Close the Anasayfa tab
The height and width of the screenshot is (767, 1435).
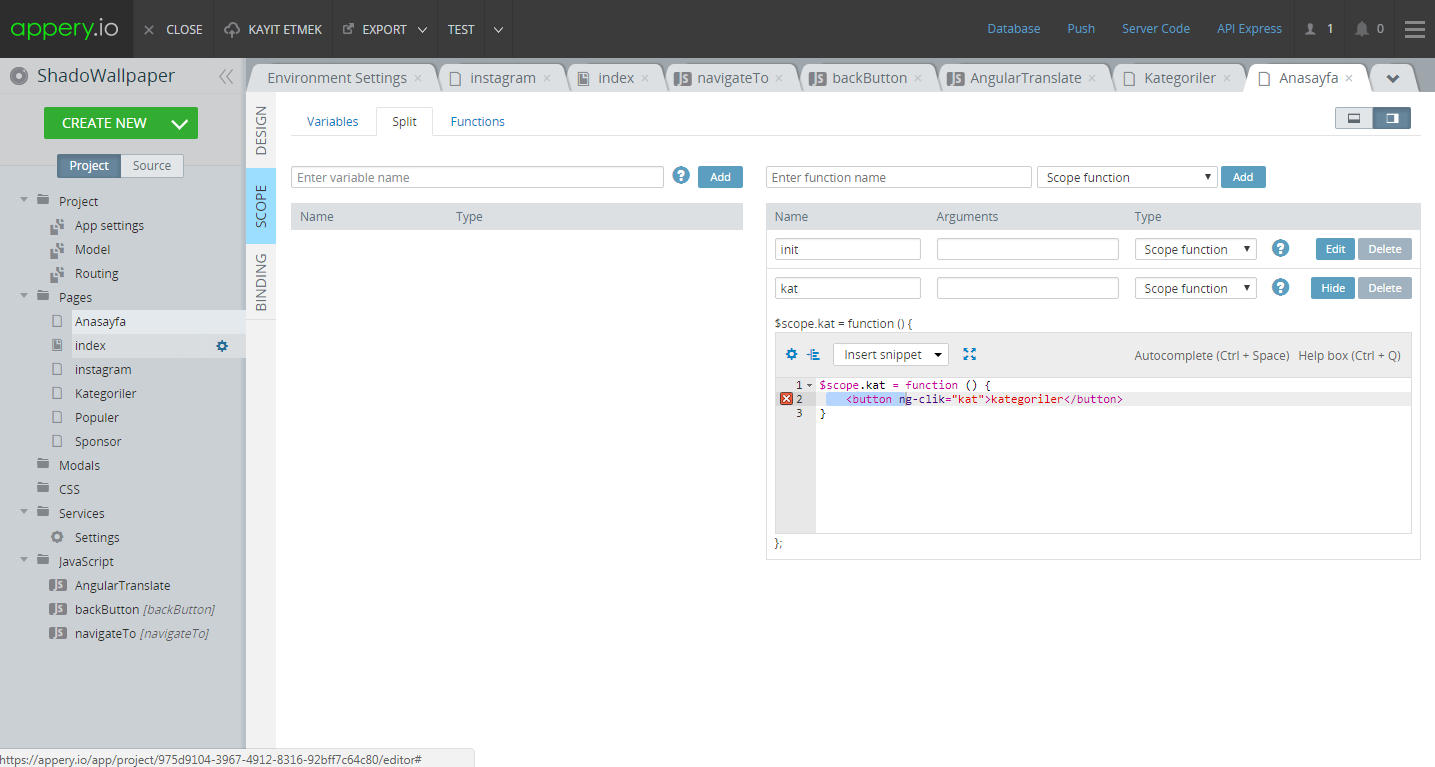(x=1349, y=78)
